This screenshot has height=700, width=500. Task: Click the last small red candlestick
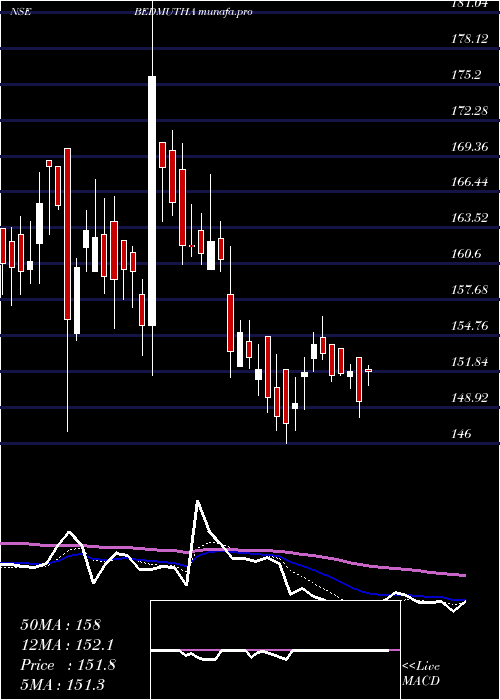pos(368,371)
